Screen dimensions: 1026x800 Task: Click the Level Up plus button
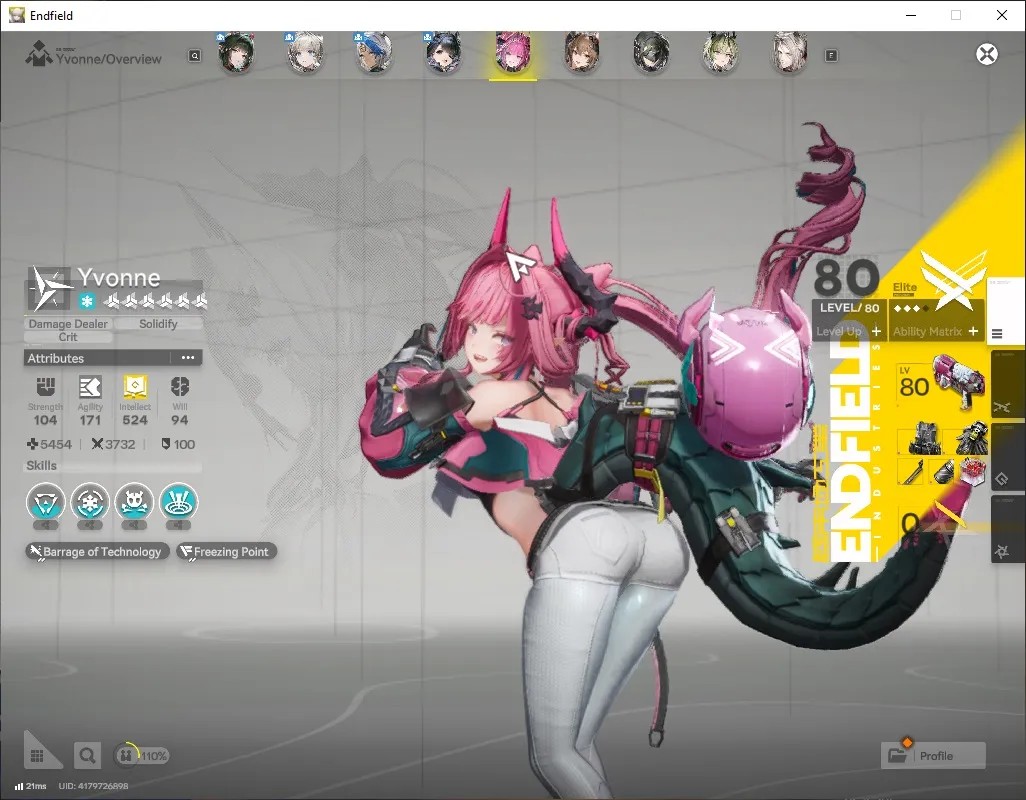(876, 332)
